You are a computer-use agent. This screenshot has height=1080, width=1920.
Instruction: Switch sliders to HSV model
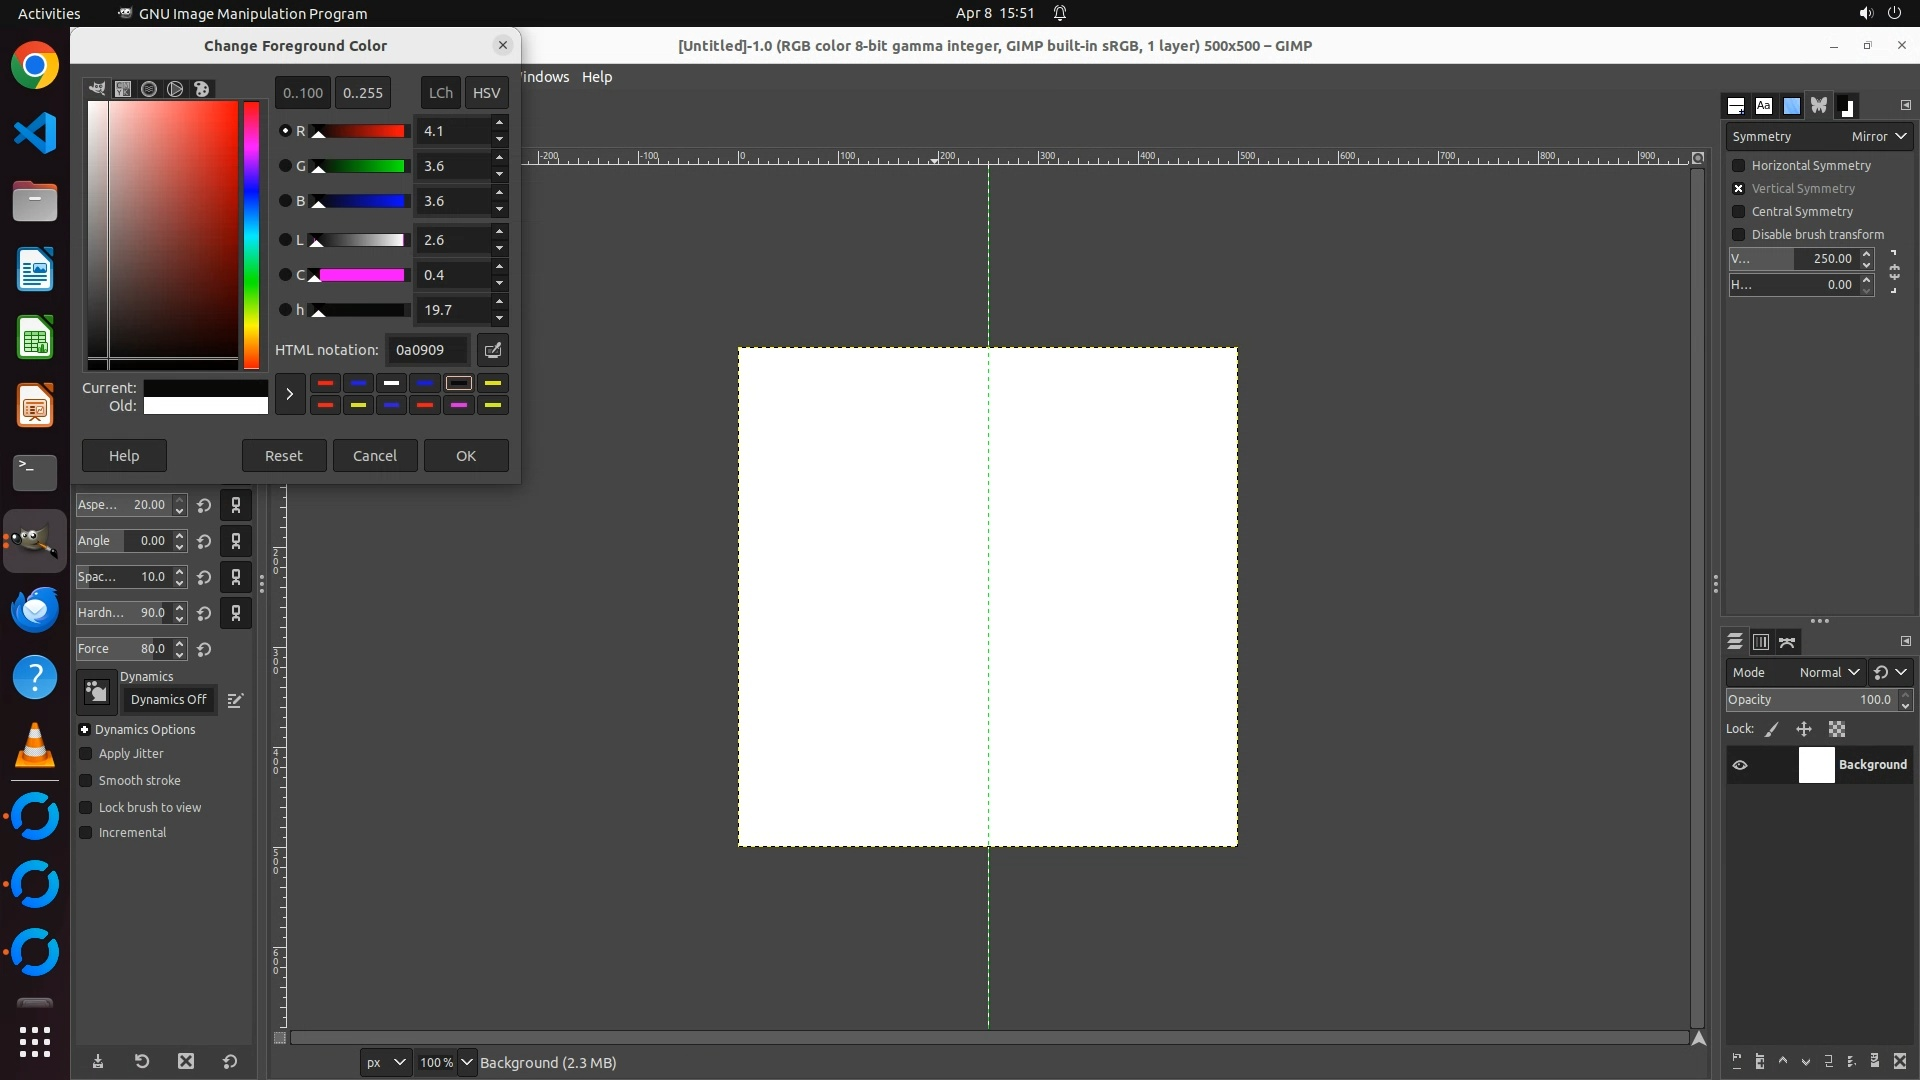[x=486, y=93]
